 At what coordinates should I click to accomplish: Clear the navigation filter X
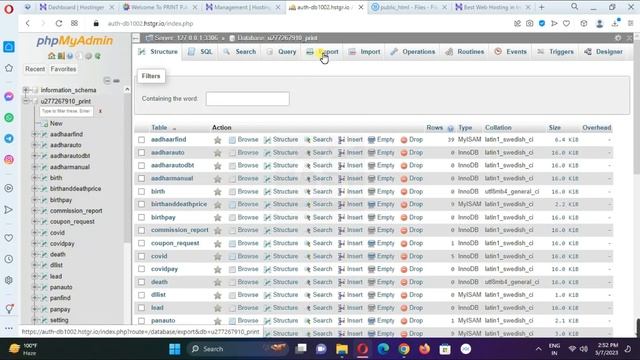coord(100,111)
